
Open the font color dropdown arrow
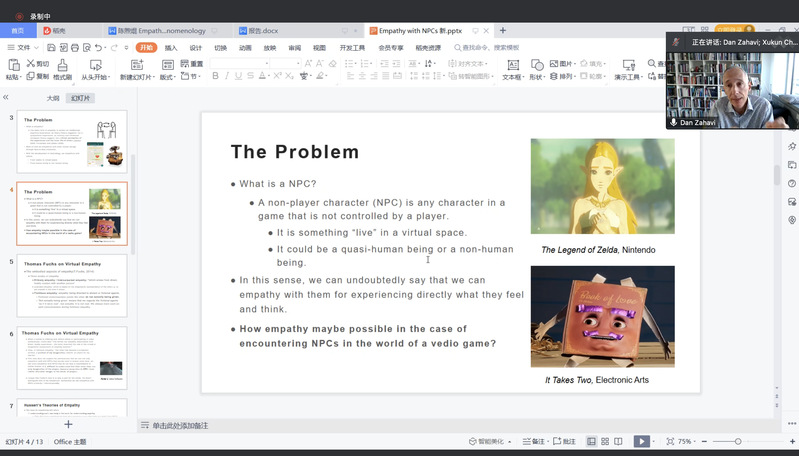[x=269, y=76]
